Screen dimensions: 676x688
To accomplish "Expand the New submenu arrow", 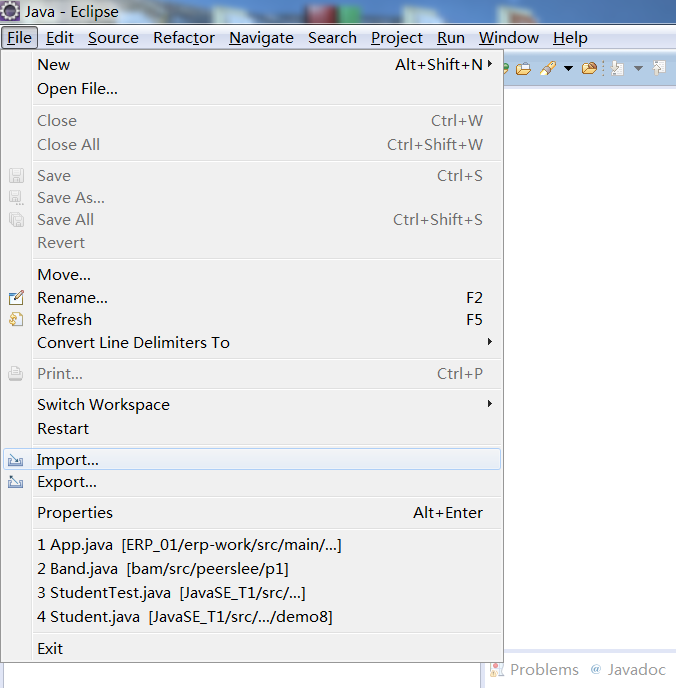I will point(490,64).
